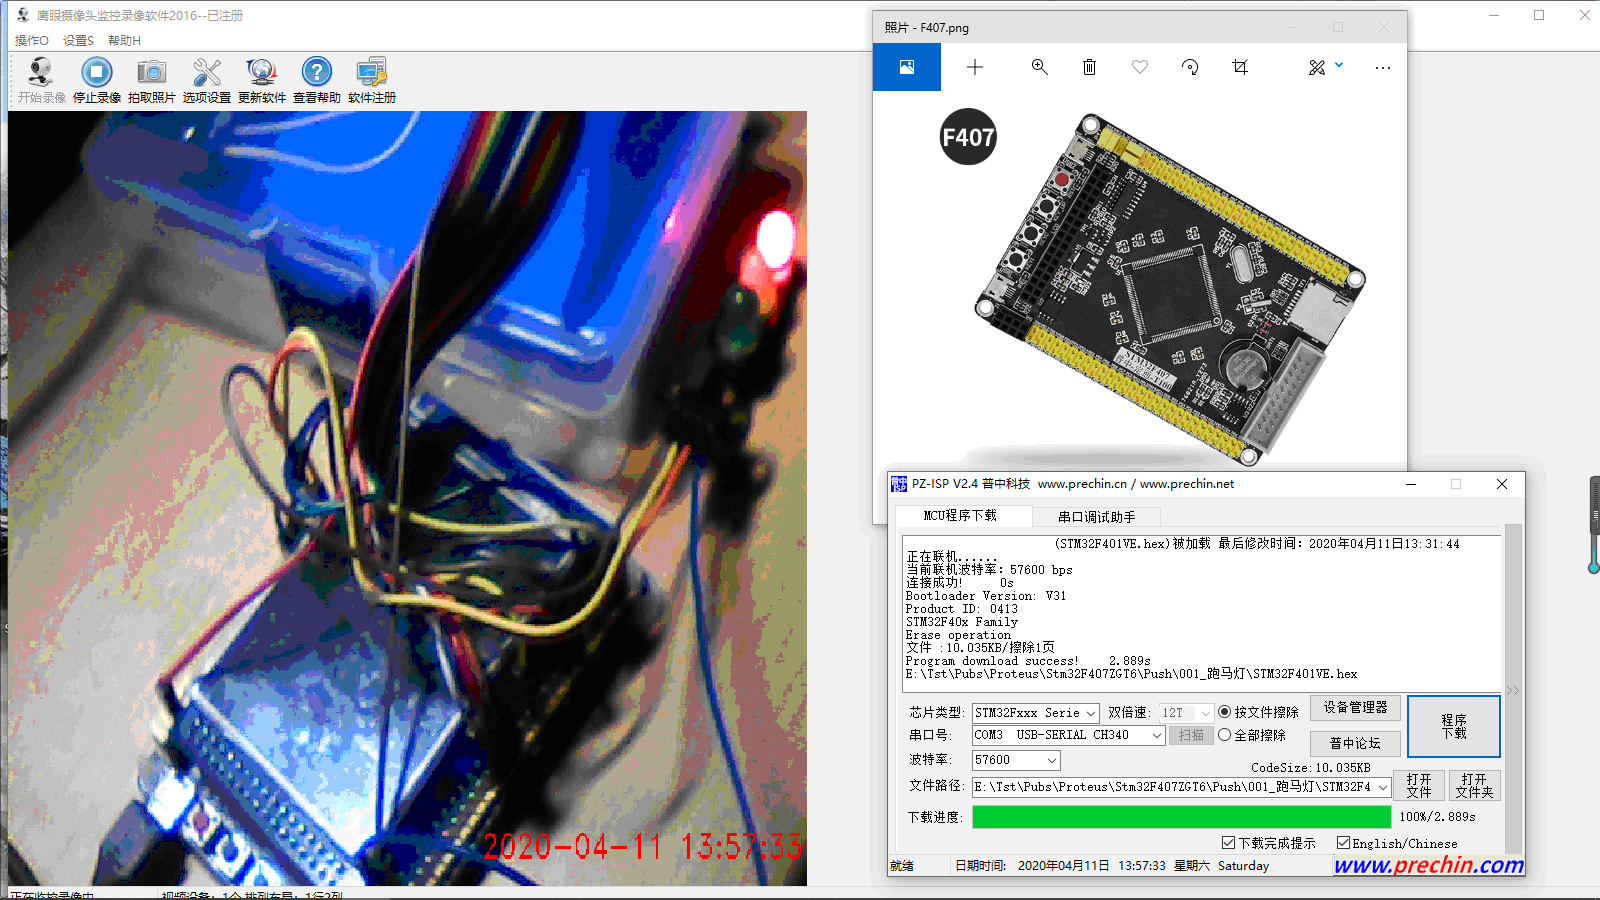This screenshot has width=1600, height=900.
Task: Click the 停止录像 stop recording icon
Action: click(x=97, y=72)
